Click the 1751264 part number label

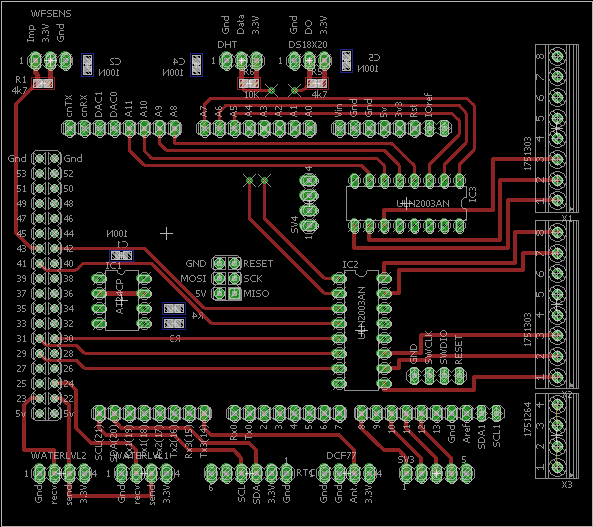coord(528,419)
